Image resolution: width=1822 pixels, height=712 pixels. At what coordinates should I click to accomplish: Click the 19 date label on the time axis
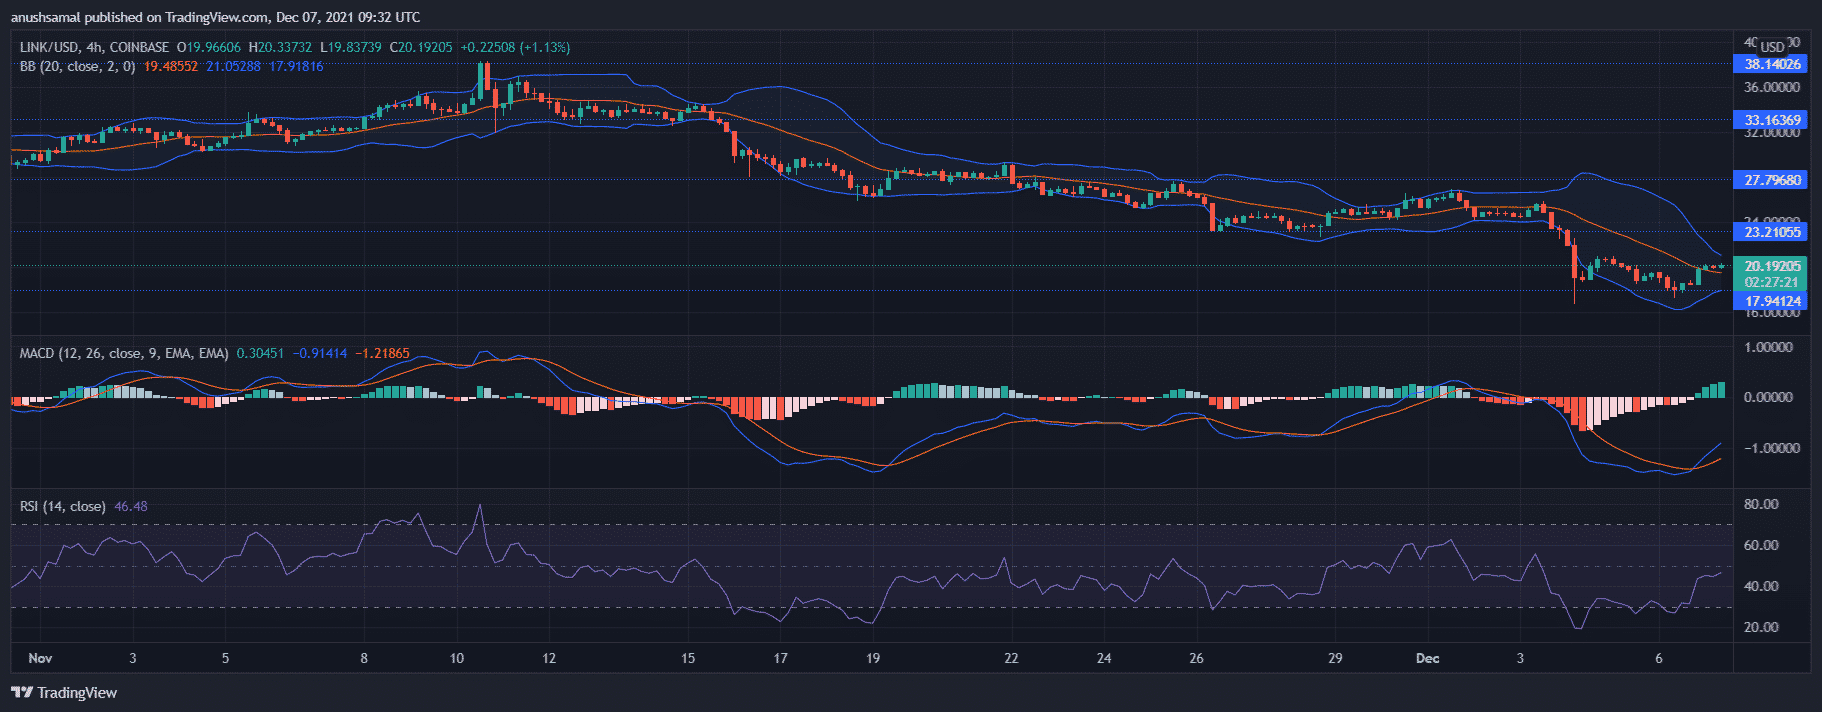tap(873, 658)
